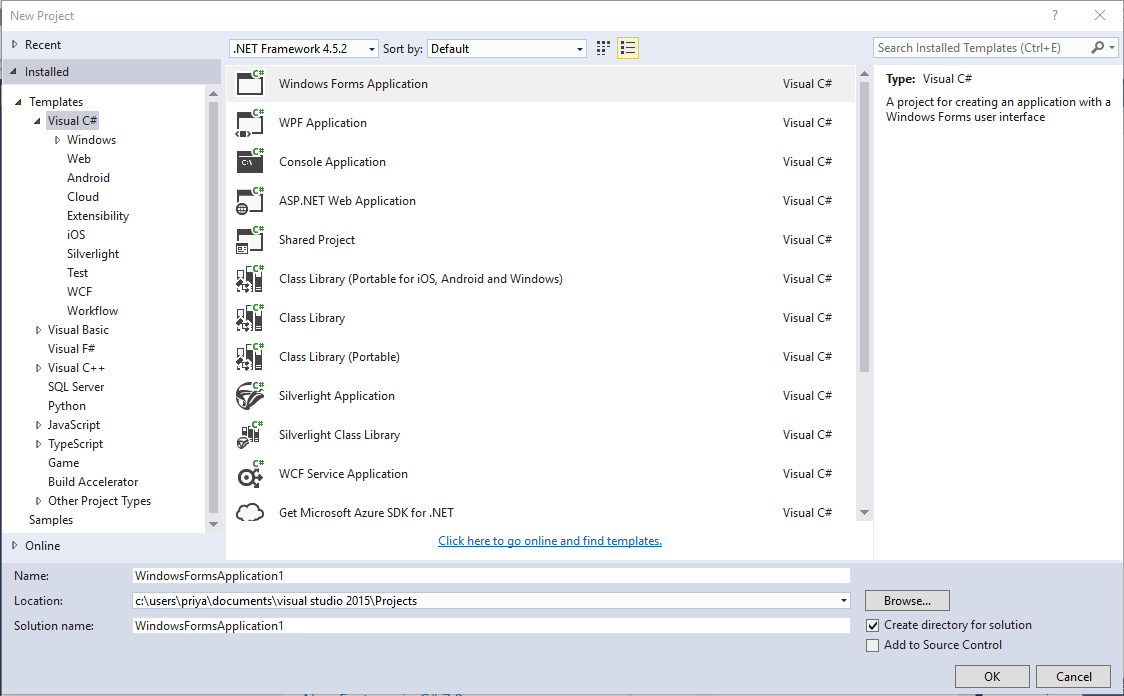Click the tree pane scroll down arrow

[x=213, y=525]
